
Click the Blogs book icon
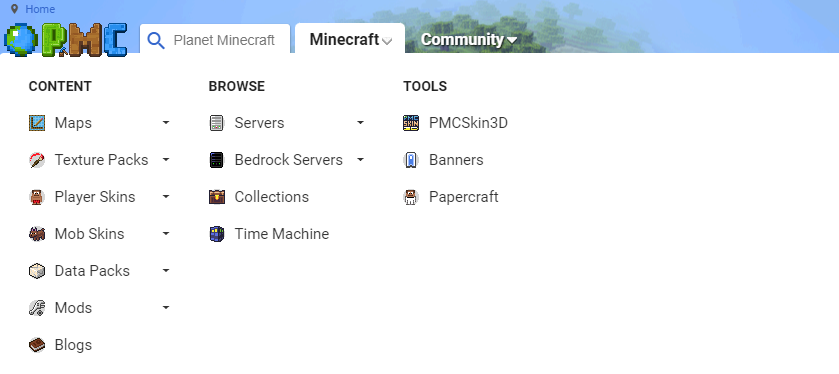point(37,345)
